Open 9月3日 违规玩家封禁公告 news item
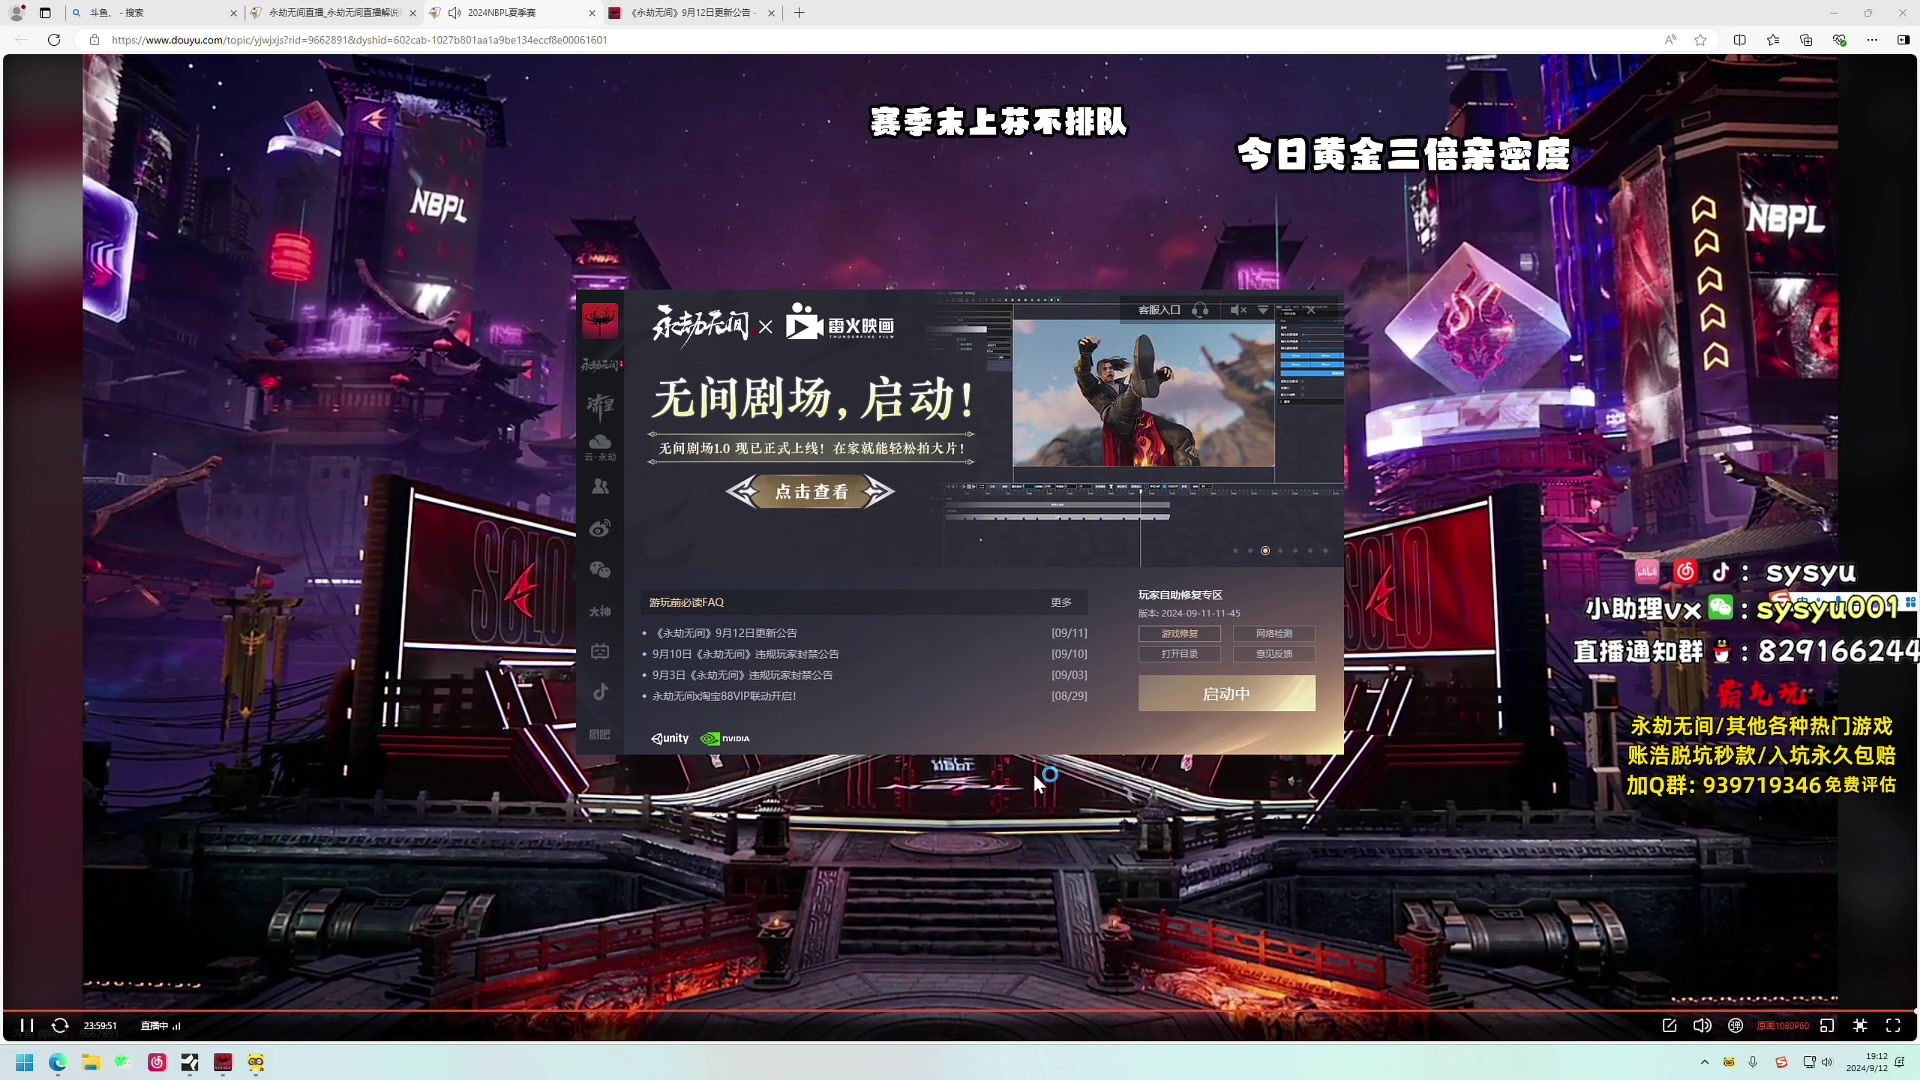Image resolution: width=1920 pixels, height=1080 pixels. coord(743,675)
